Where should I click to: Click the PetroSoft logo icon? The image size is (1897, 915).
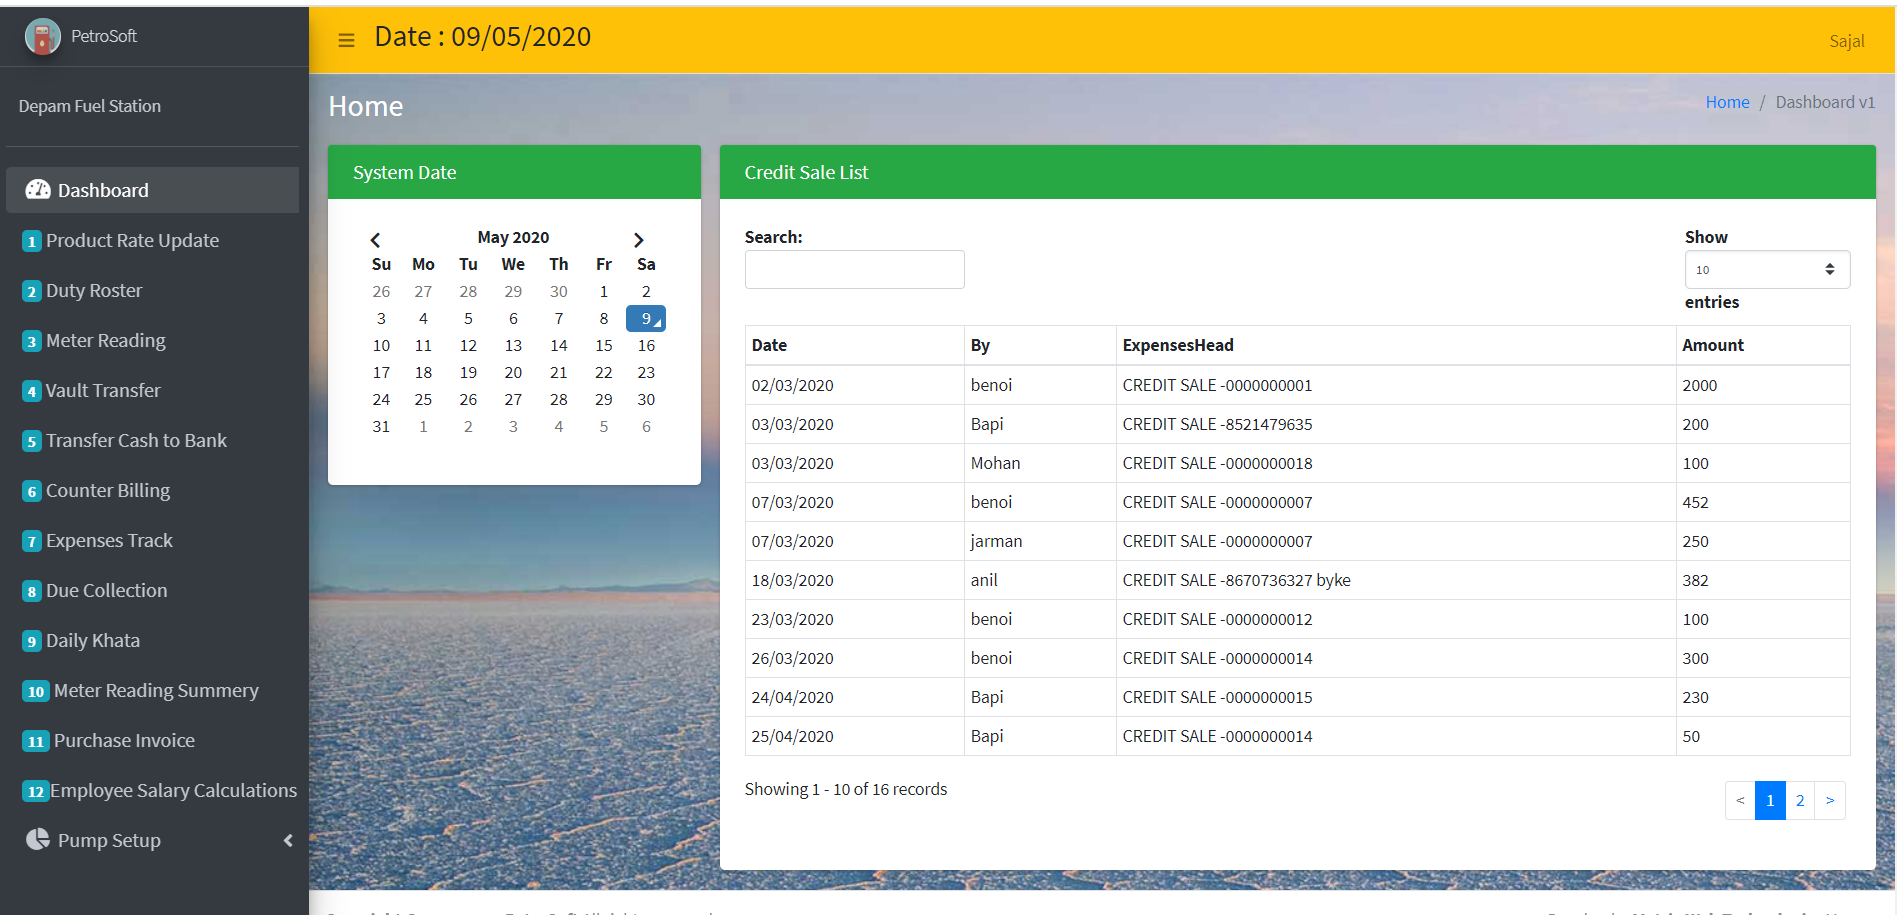click(x=42, y=37)
